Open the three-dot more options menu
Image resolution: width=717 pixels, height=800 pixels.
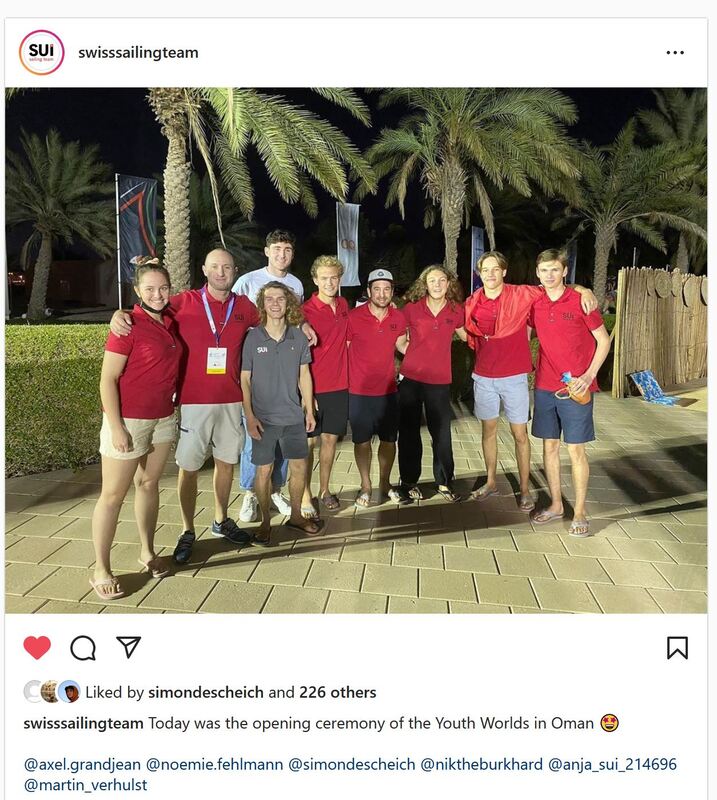pos(675,53)
